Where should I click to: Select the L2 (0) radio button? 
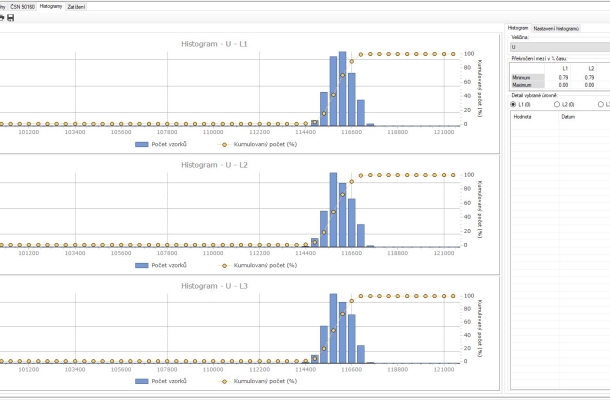click(557, 103)
